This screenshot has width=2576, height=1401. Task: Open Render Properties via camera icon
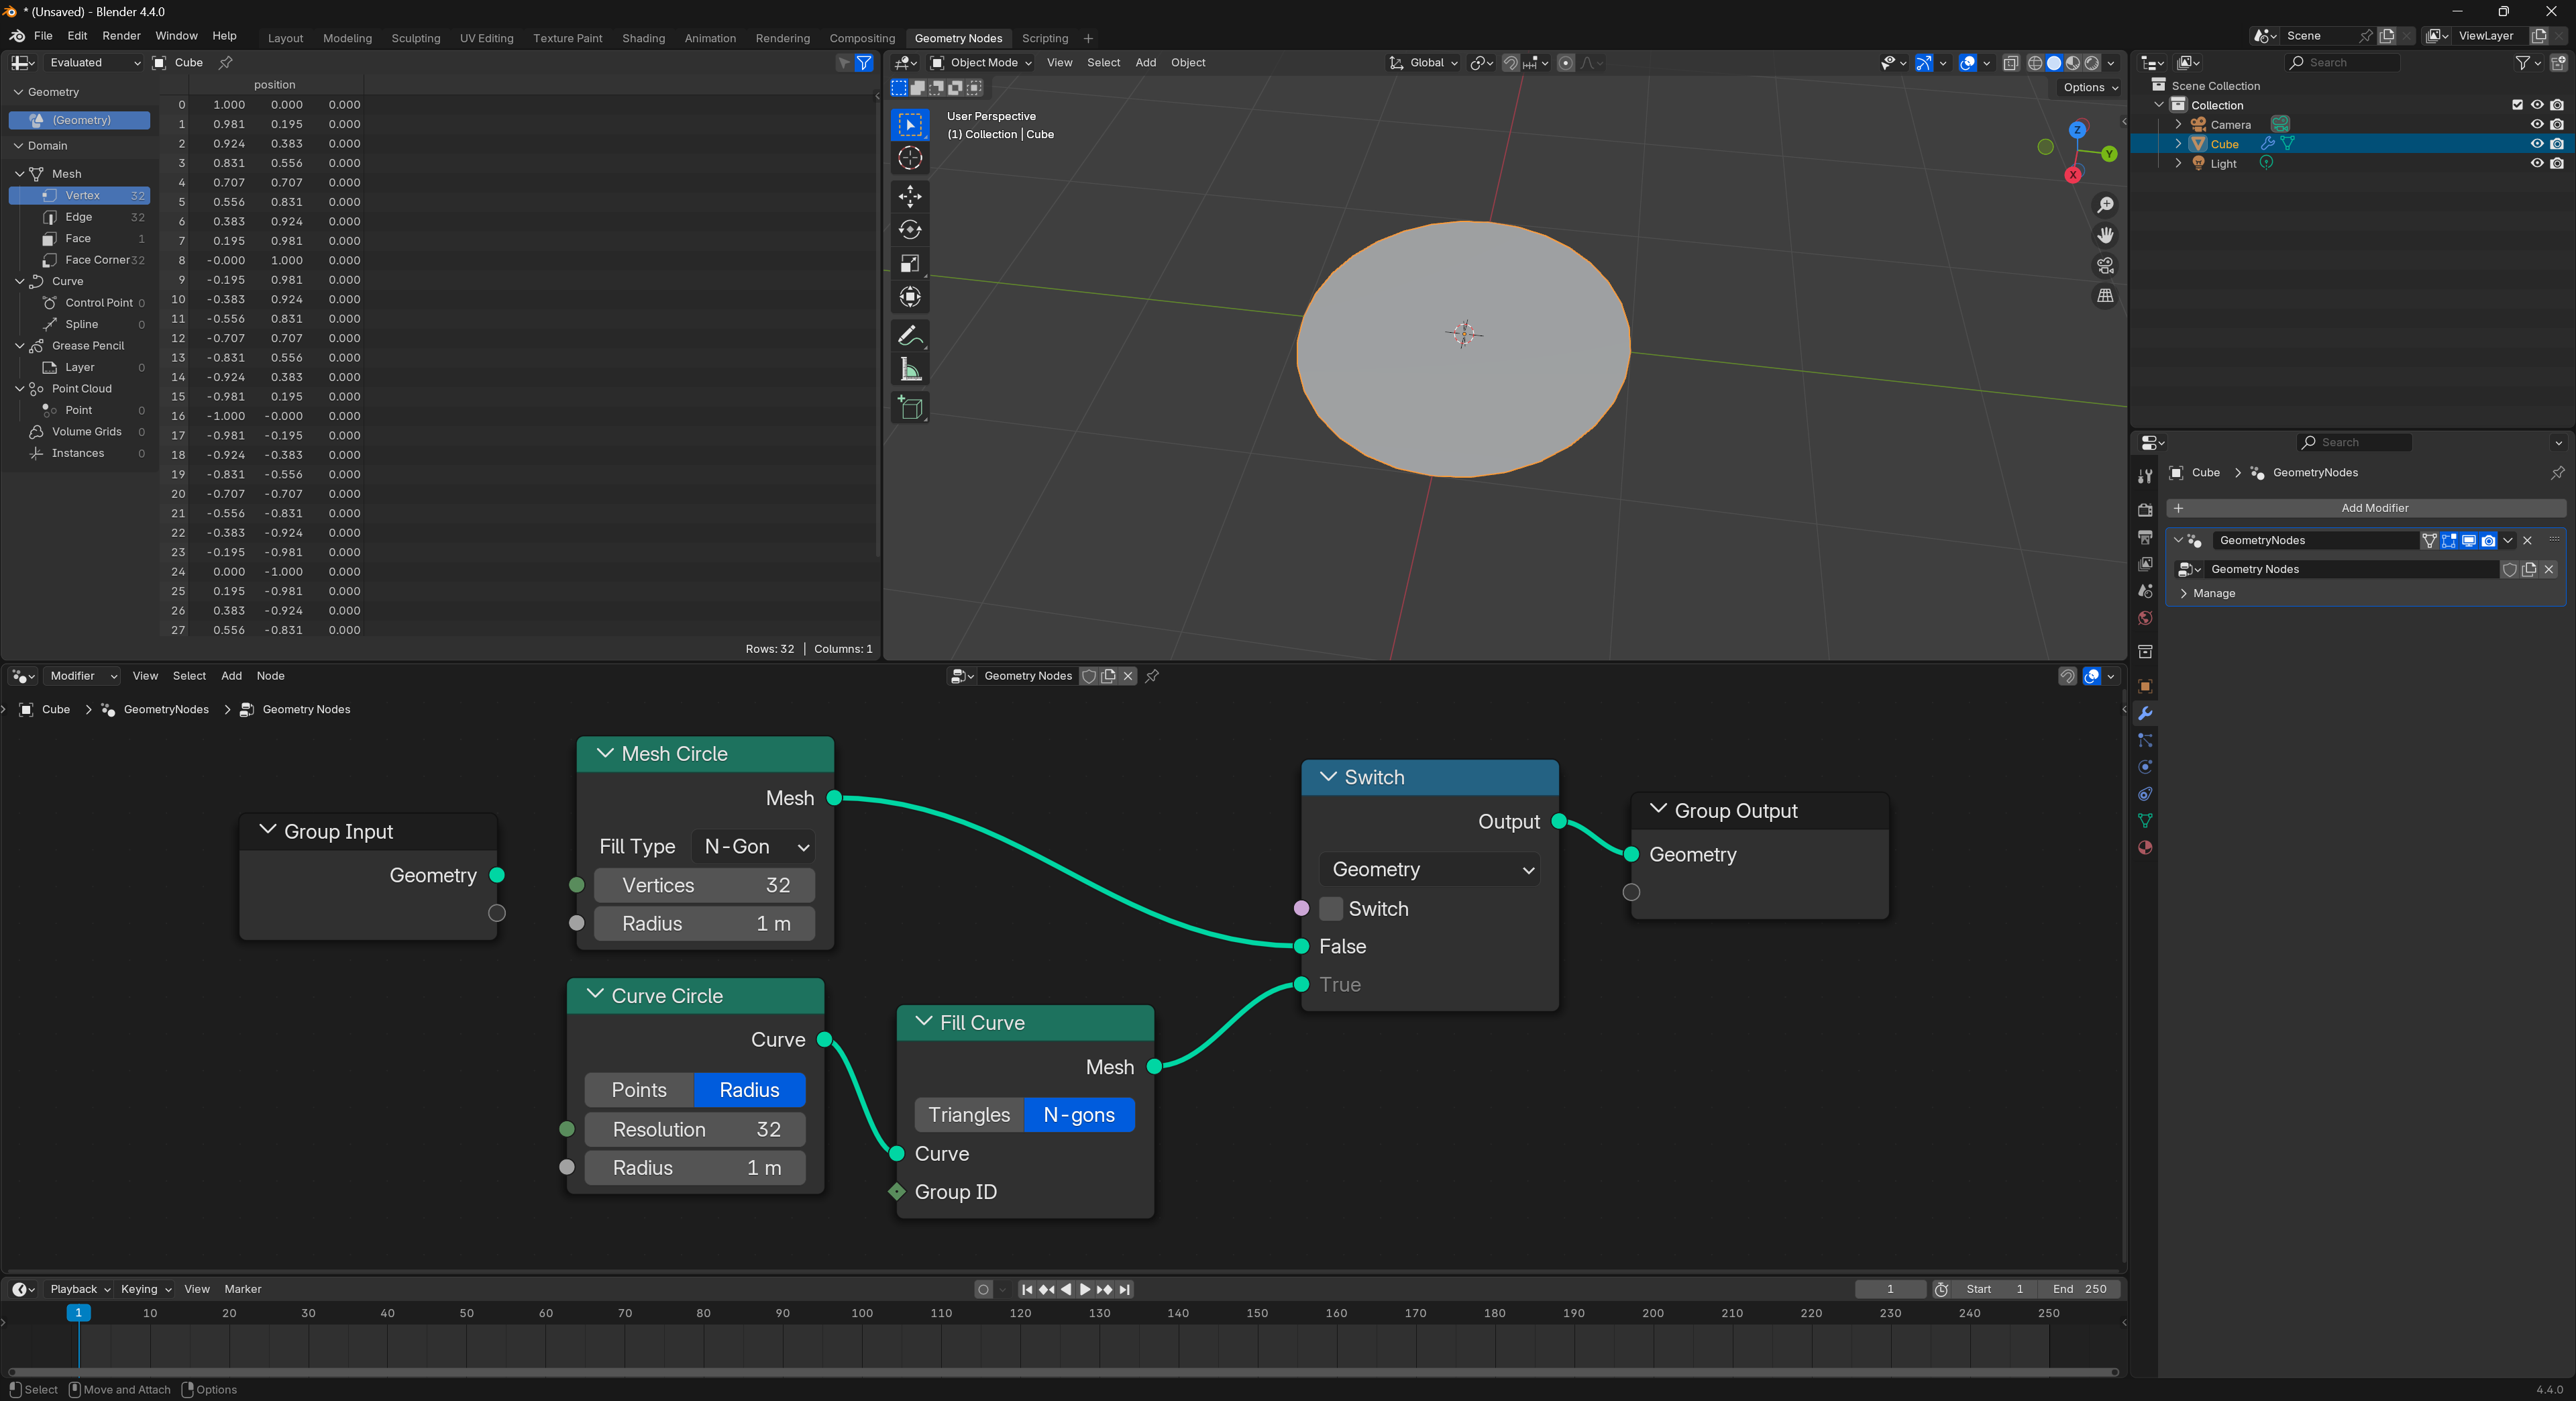[2145, 510]
